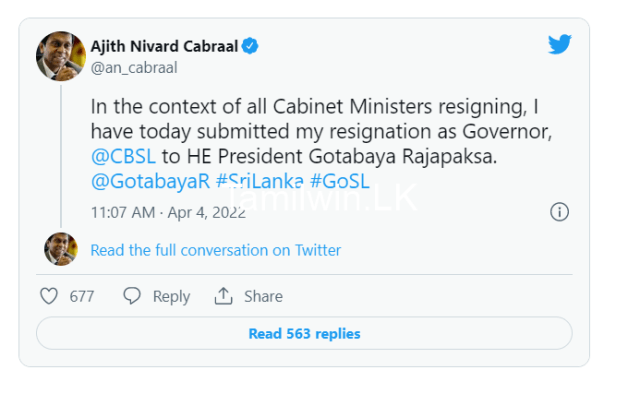
Task: Click the Twitter bird logo
Action: 560,44
